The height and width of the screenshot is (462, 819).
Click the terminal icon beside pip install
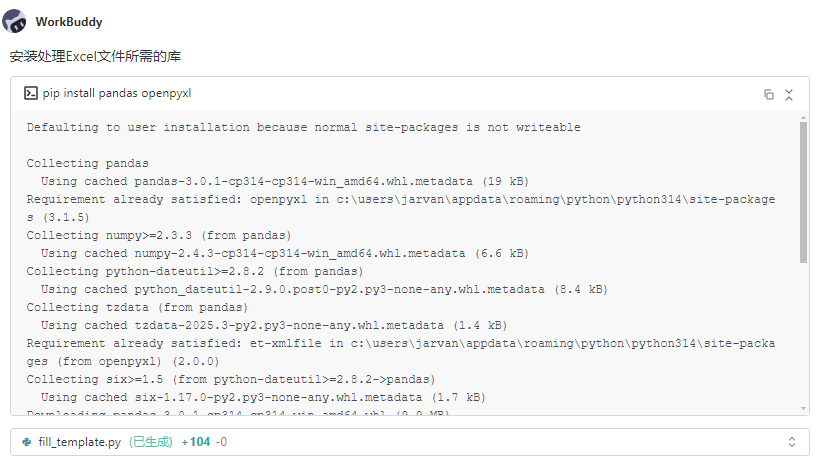click(31, 93)
